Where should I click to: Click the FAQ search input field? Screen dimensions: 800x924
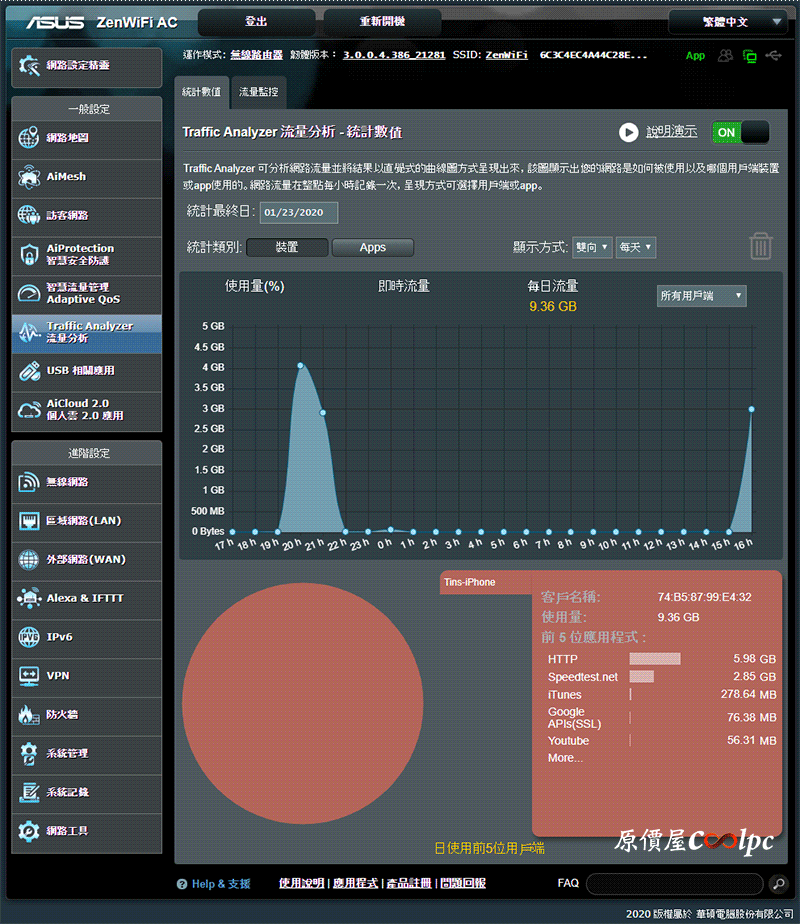(675, 883)
